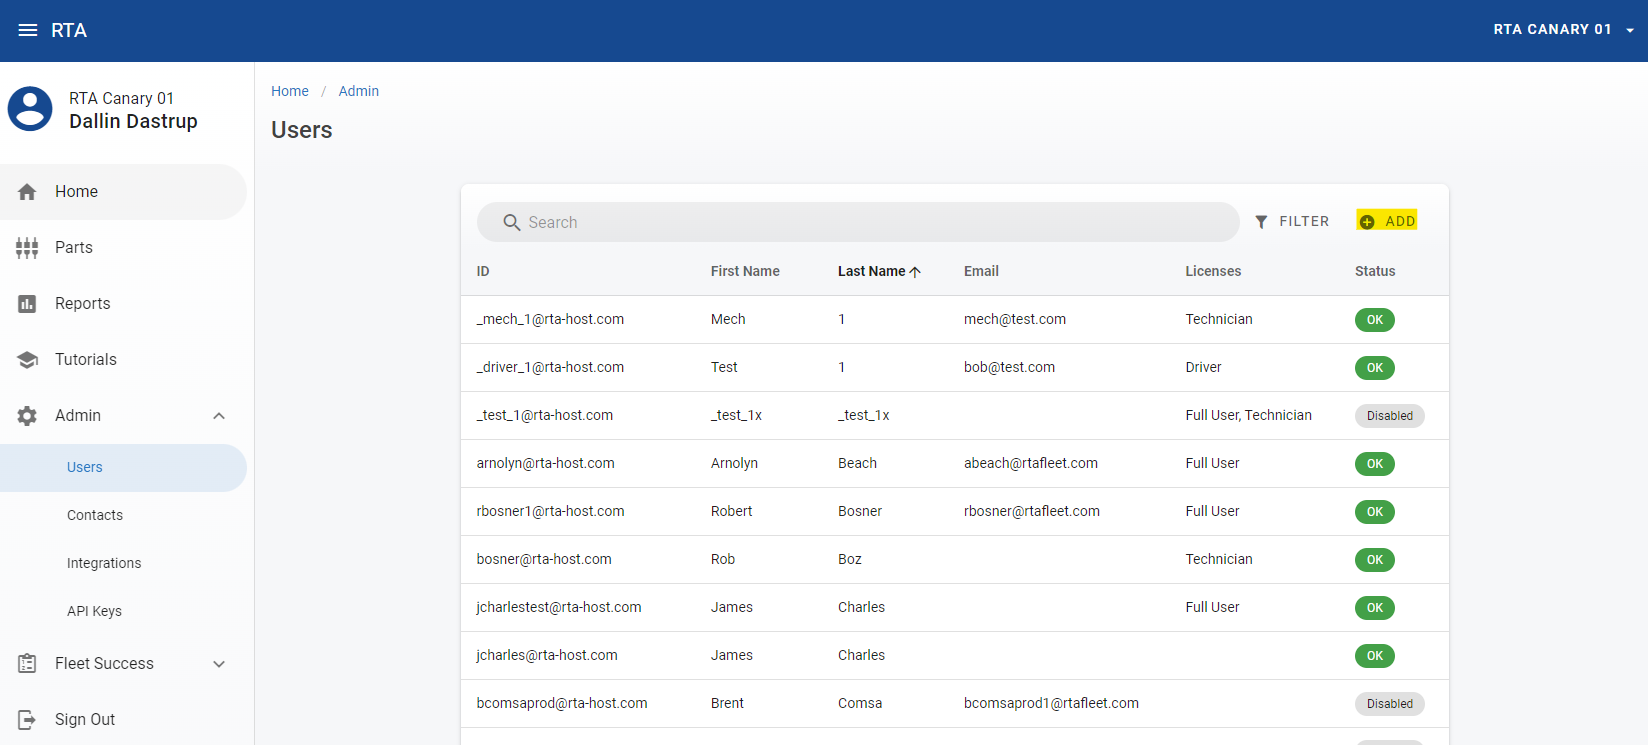Select Contacts in the Admin submenu
1648x745 pixels.
95,515
